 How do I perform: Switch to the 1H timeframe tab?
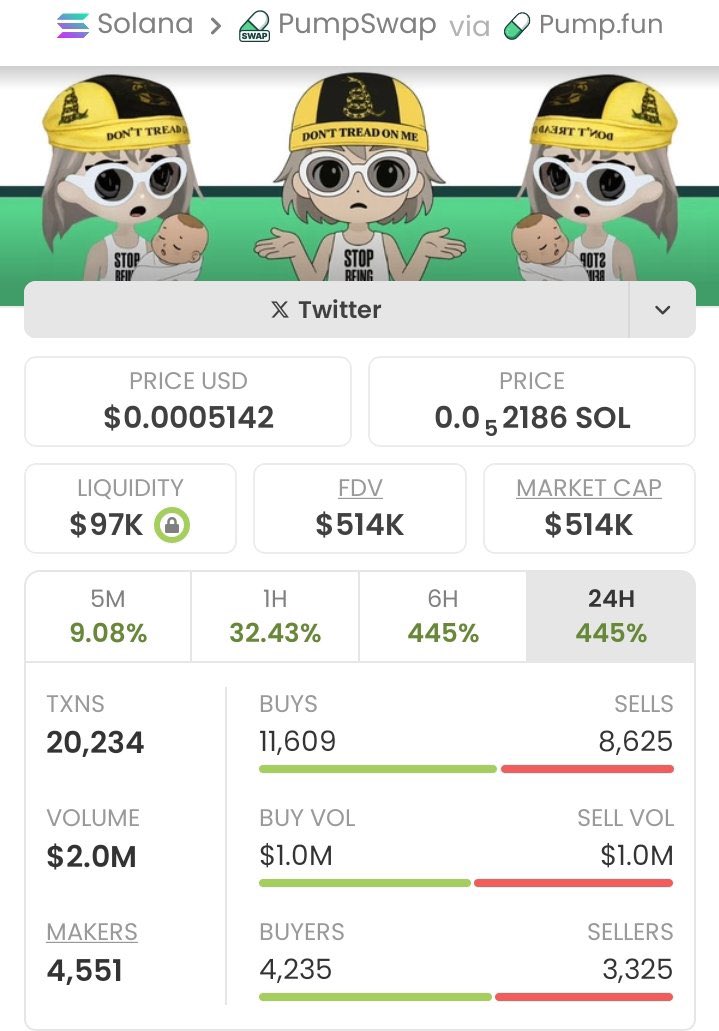275,616
